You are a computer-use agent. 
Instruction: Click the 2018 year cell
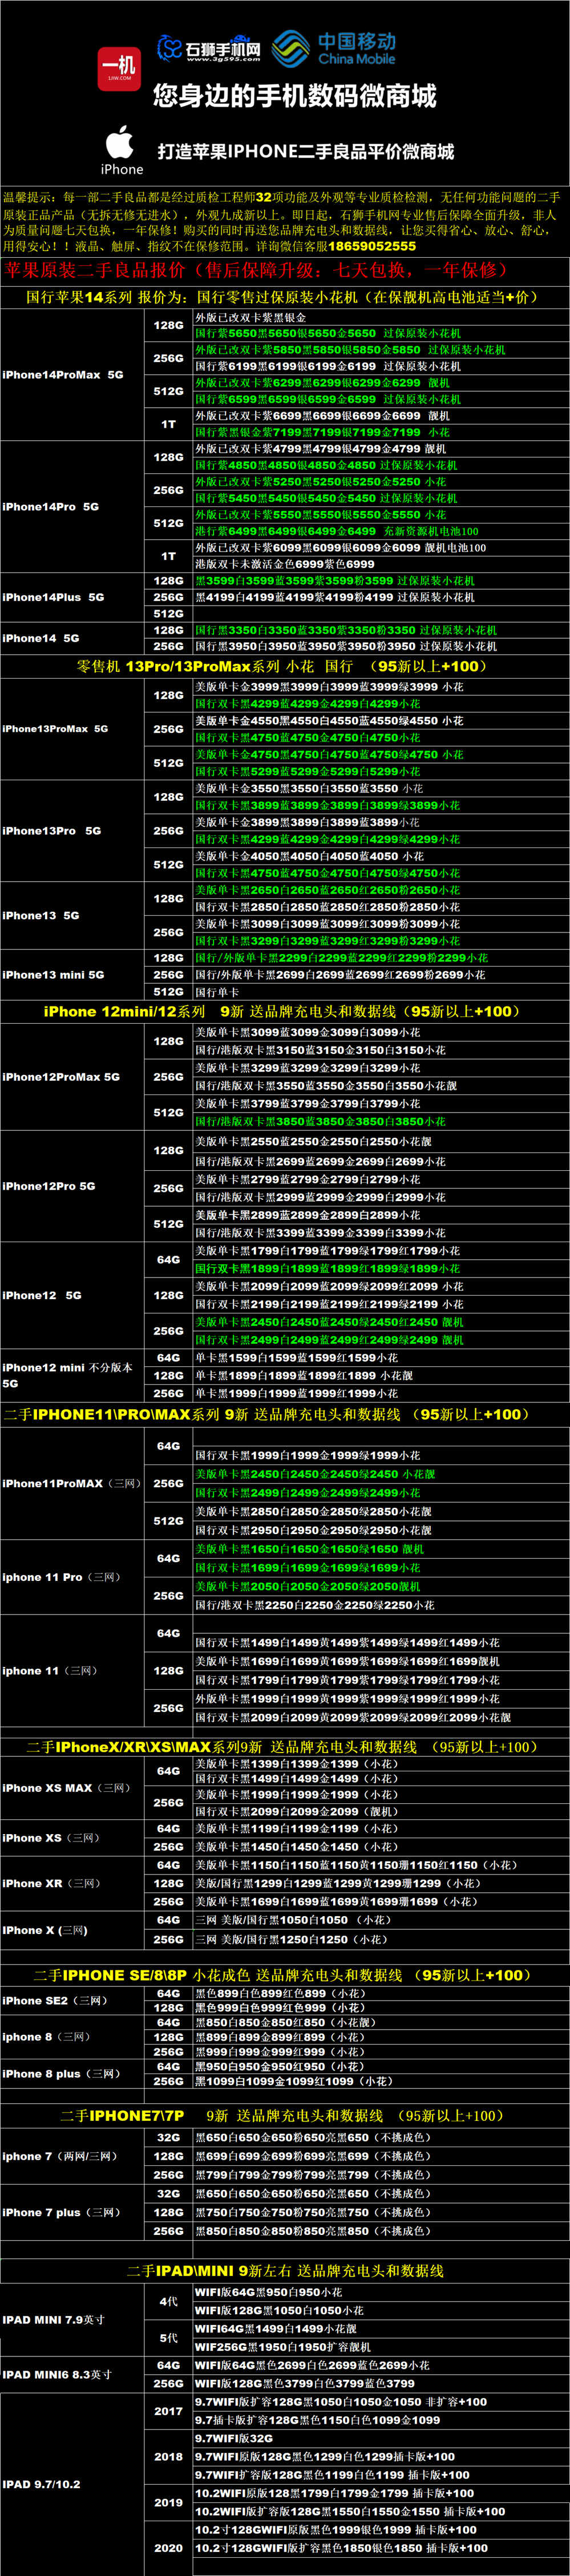(168, 2456)
